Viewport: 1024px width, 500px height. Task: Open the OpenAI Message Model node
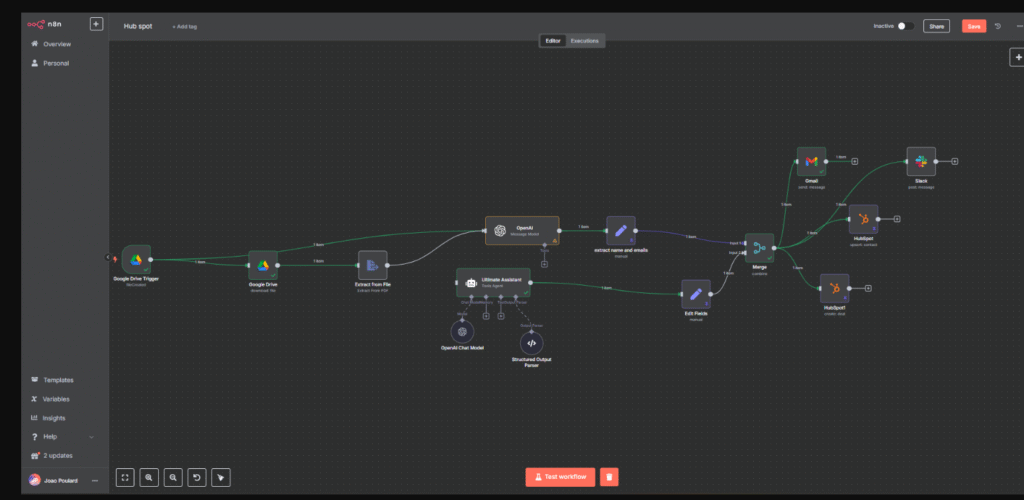(522, 231)
